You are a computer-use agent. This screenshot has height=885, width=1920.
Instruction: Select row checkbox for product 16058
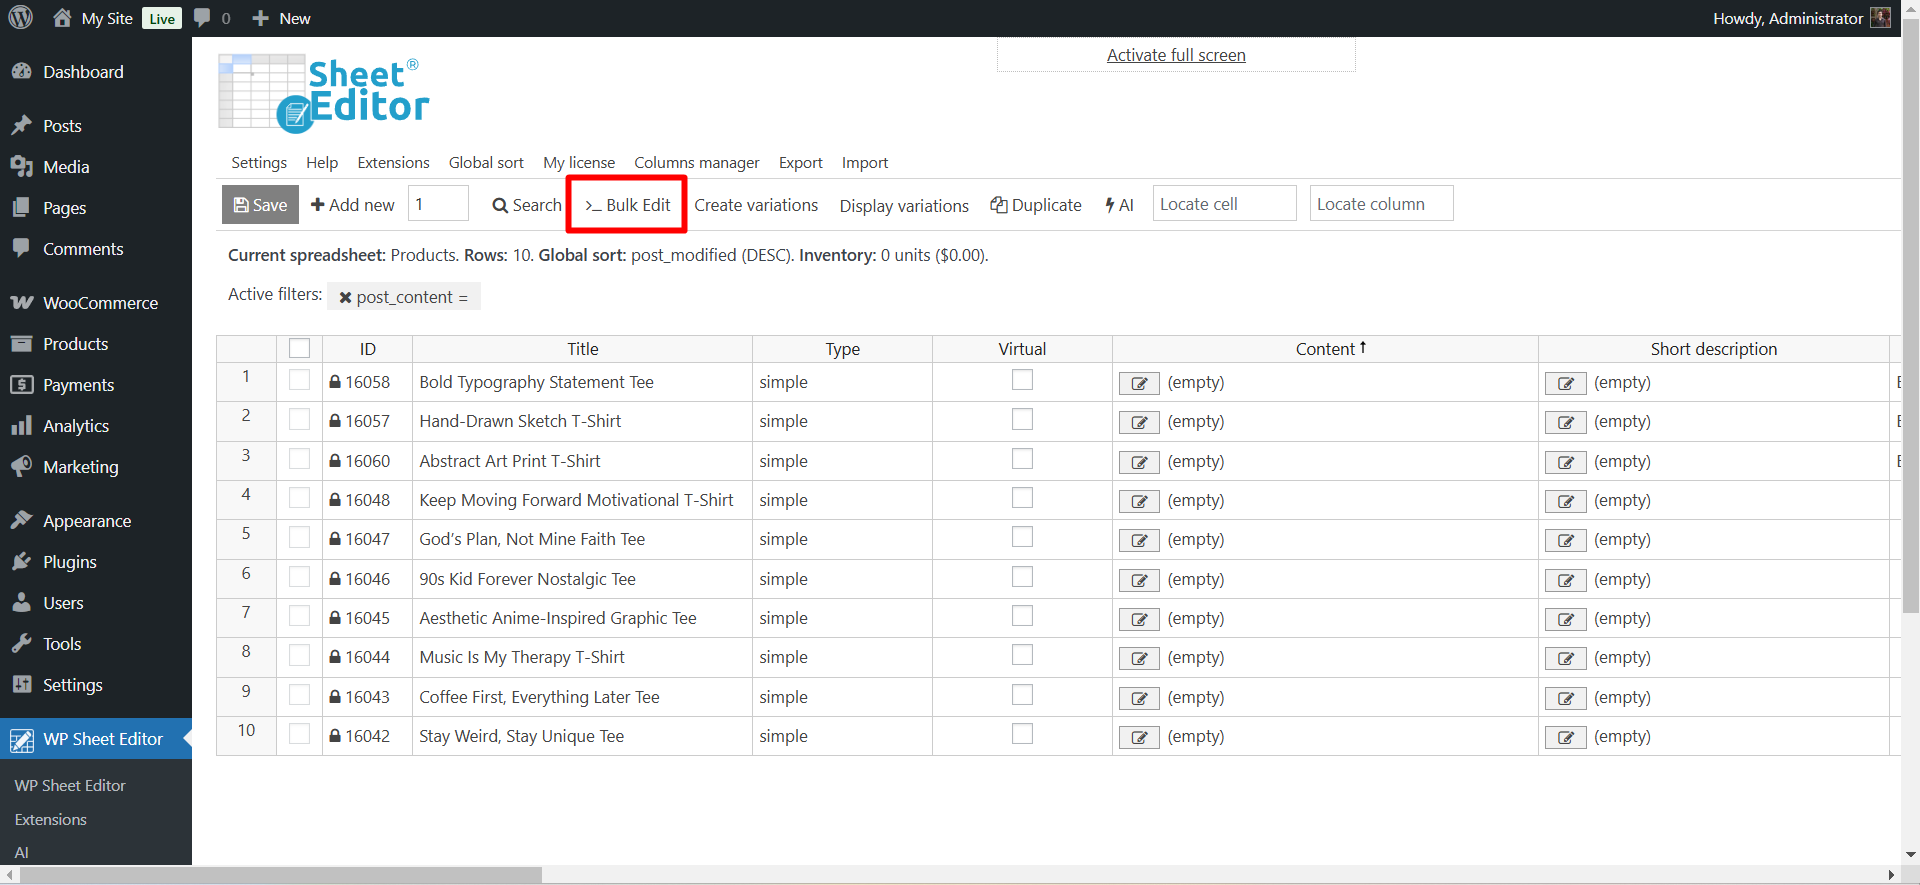click(x=299, y=381)
